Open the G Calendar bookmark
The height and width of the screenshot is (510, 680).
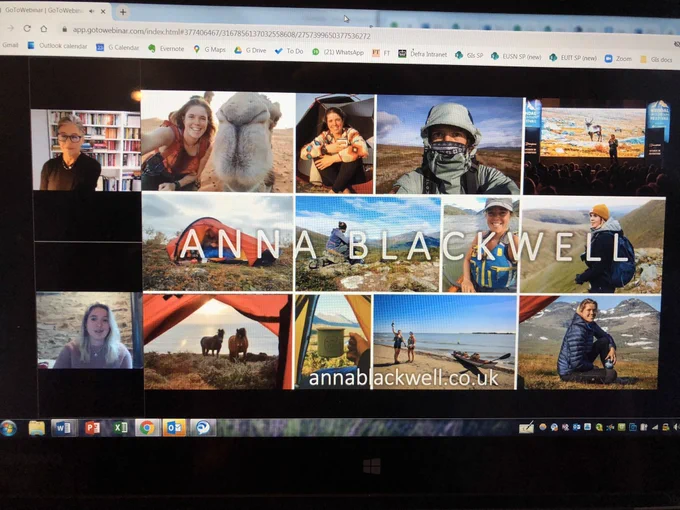118,48
